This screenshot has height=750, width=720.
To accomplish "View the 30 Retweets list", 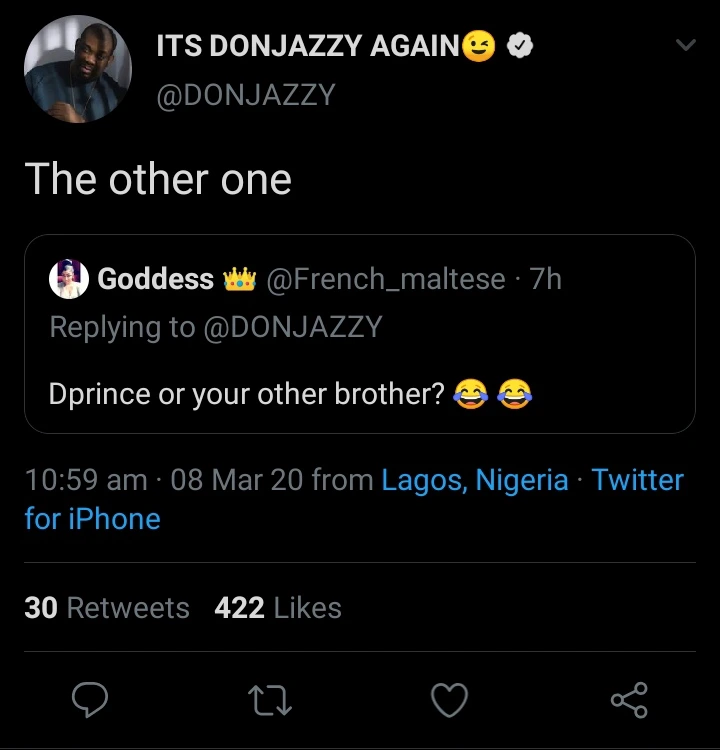I will 107,608.
